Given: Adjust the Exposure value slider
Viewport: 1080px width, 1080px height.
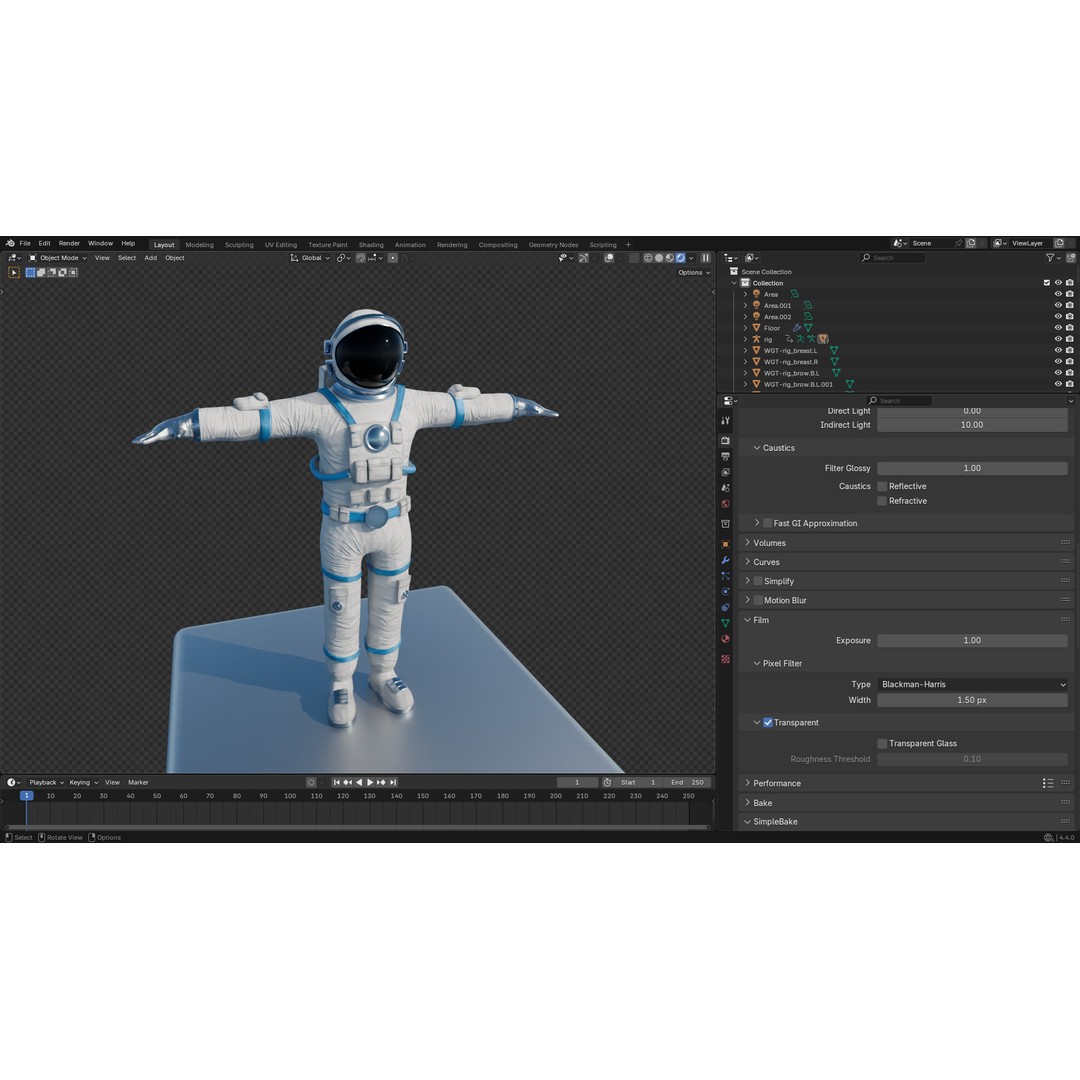Looking at the screenshot, I should [970, 640].
